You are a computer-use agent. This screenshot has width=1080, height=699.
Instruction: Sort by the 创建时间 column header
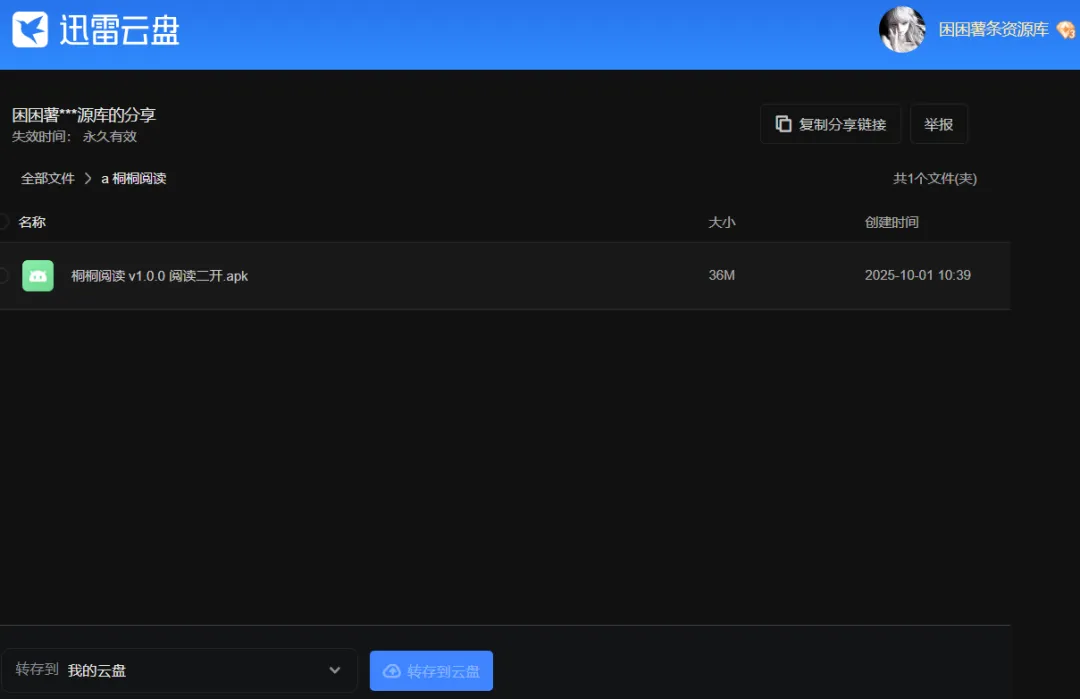point(891,222)
